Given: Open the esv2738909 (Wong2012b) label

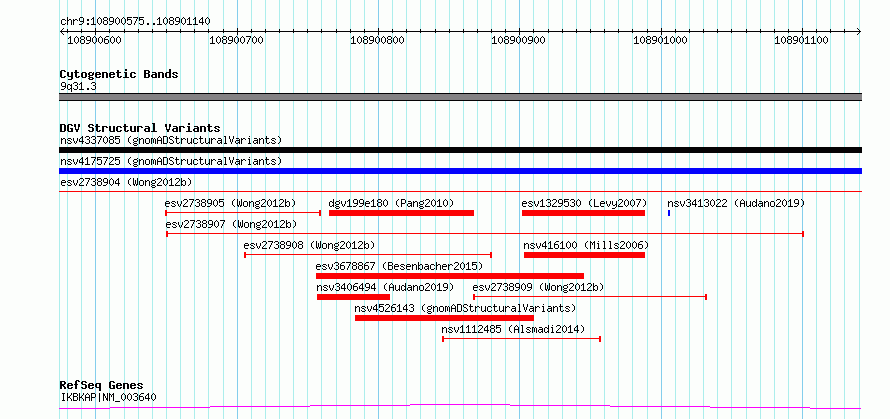Looking at the screenshot, I should (538, 287).
